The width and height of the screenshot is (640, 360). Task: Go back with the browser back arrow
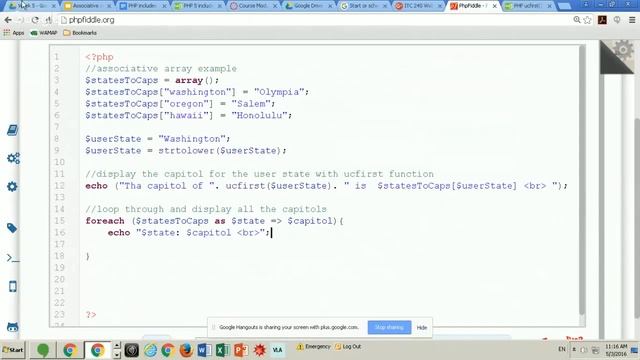tap(8, 20)
